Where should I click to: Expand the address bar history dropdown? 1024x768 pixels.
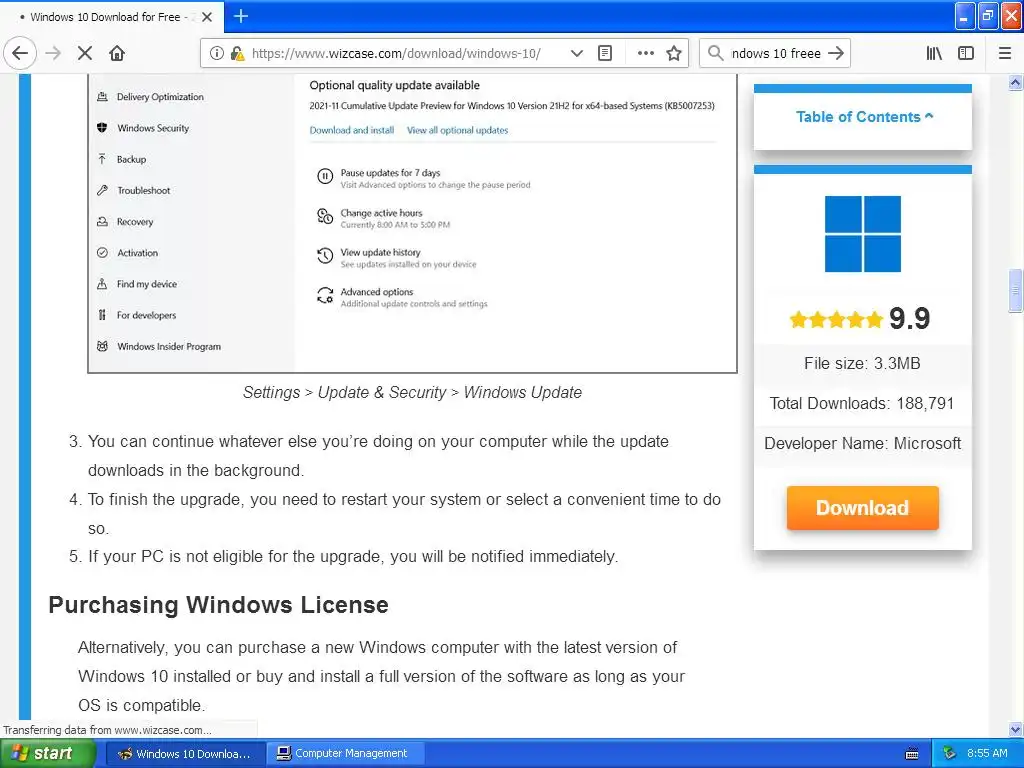[x=577, y=54]
